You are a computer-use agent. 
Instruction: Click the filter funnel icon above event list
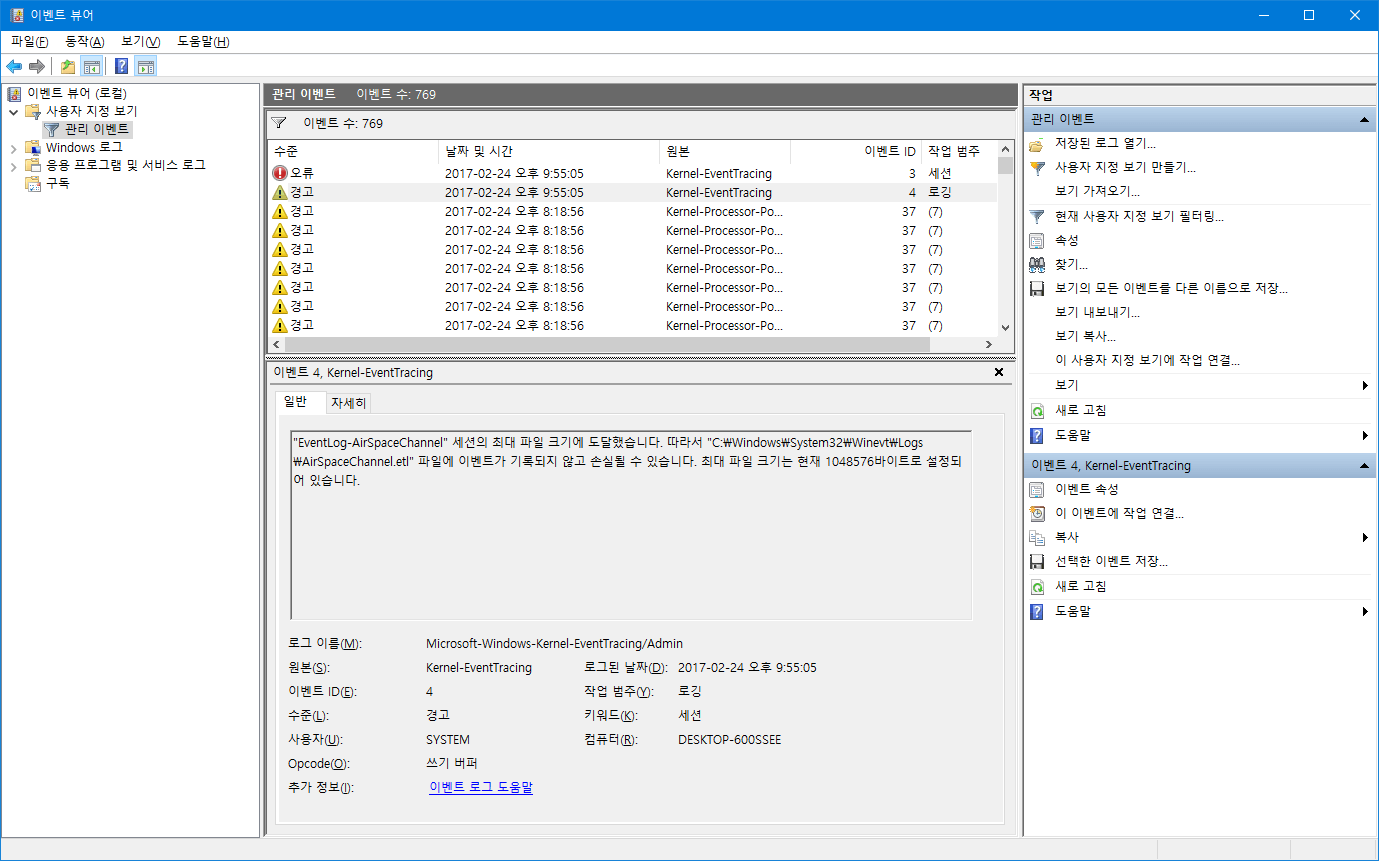coord(279,123)
